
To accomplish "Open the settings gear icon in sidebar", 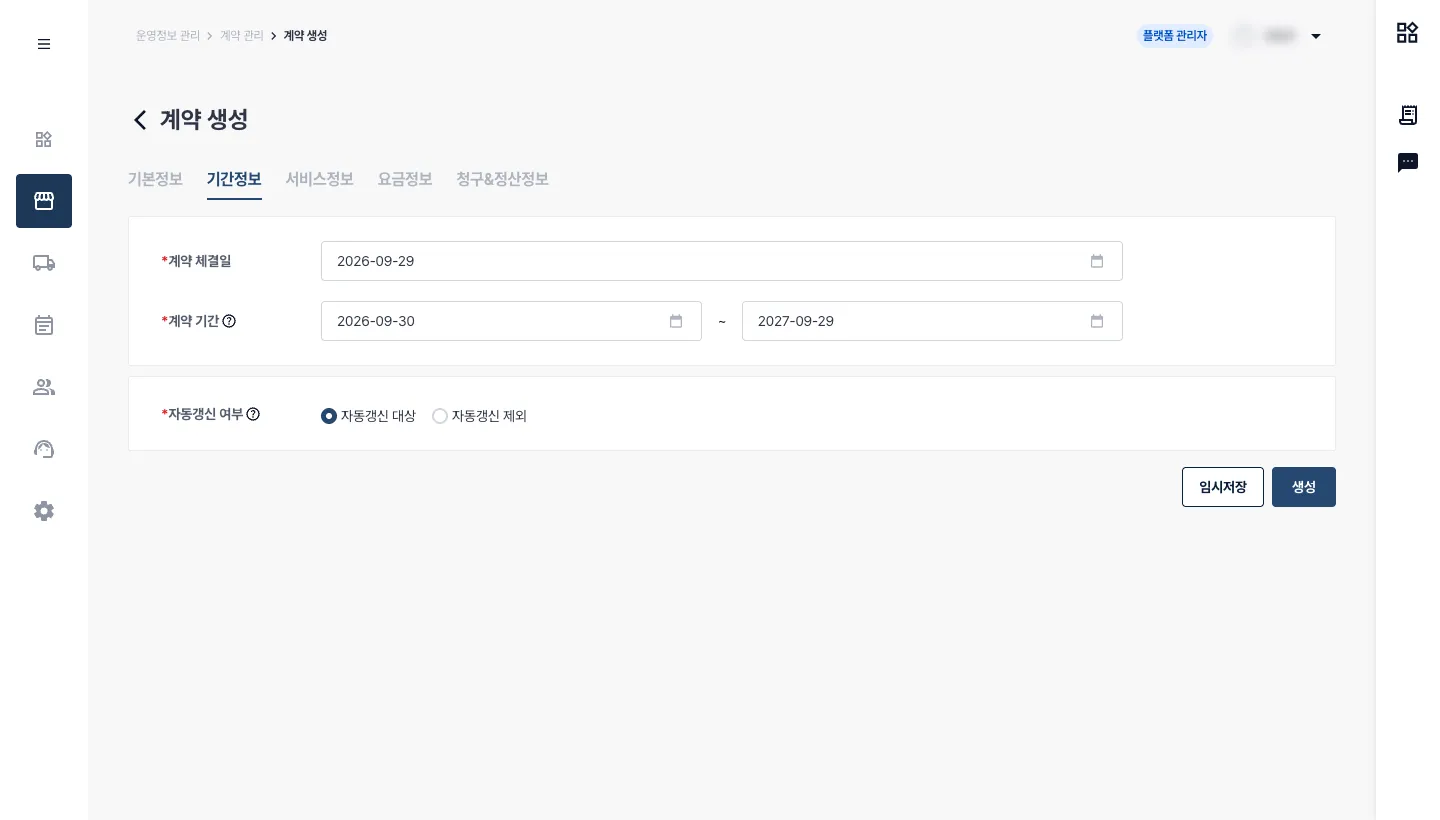I will 44,511.
